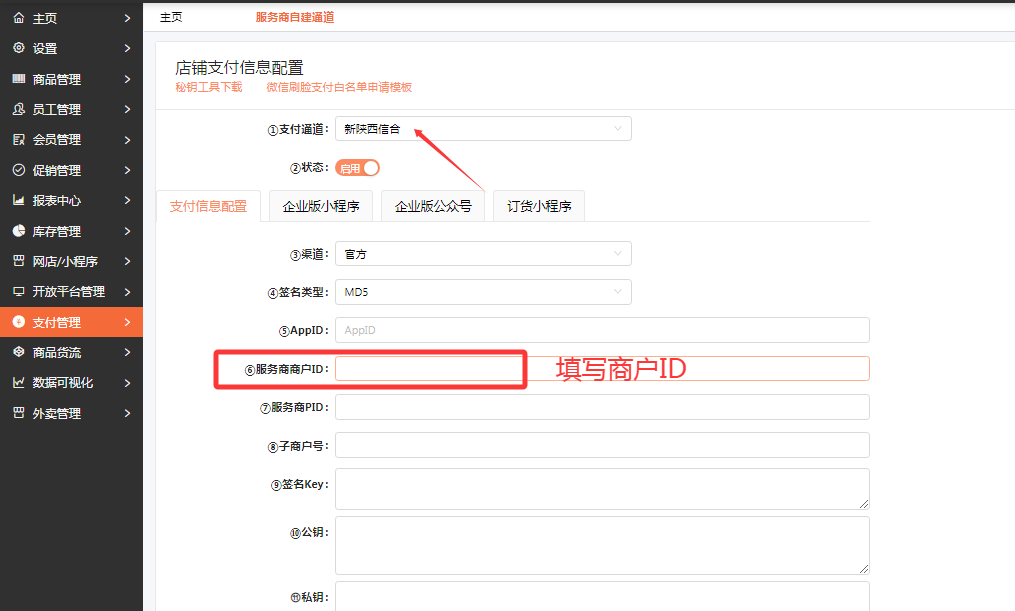Click the 商品管理 barcode icon
Image resolution: width=1015 pixels, height=611 pixels.
(x=18, y=79)
